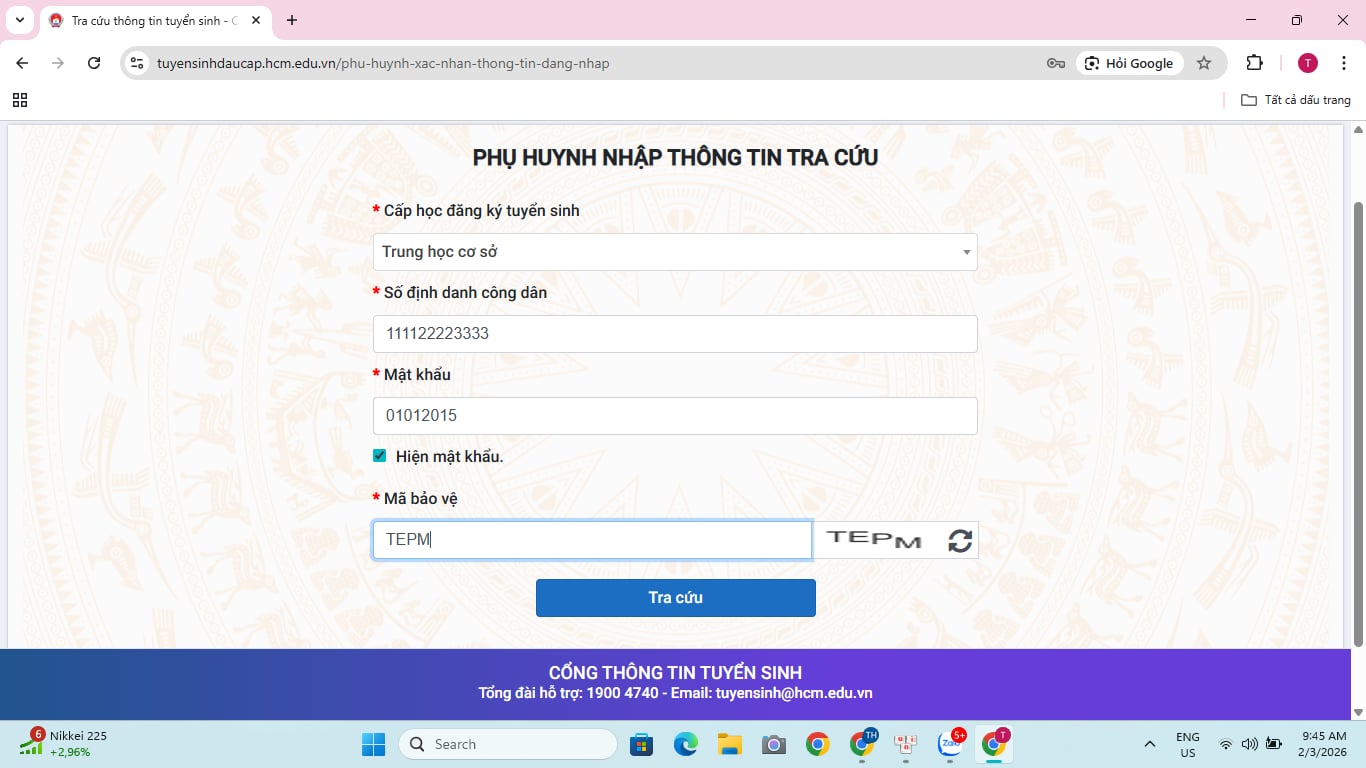Click the refresh security code icon

(x=960, y=540)
